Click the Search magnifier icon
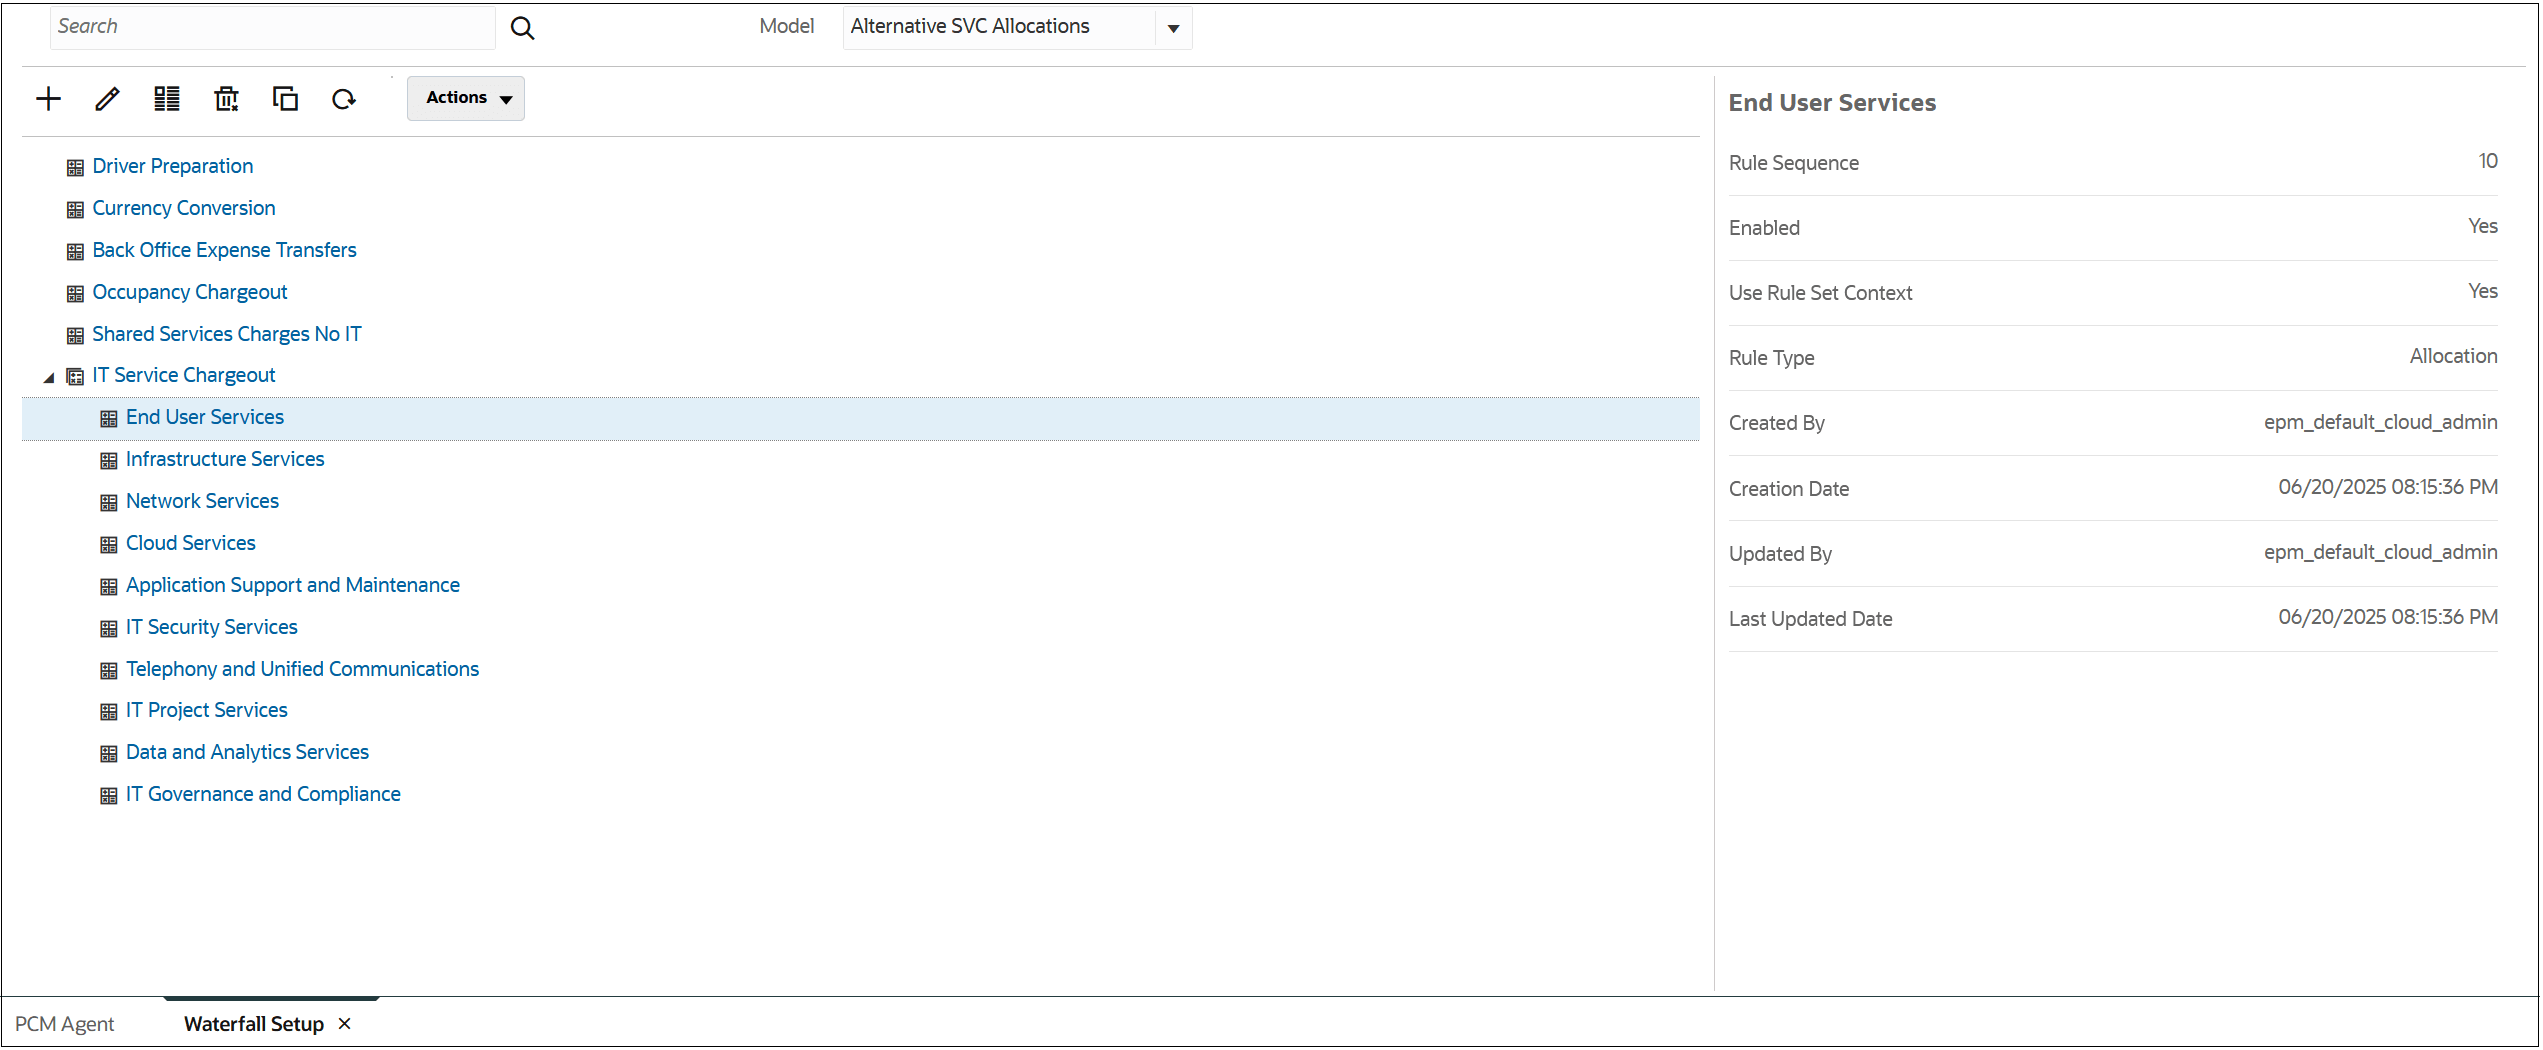Image resolution: width=2543 pixels, height=1050 pixels. (522, 27)
